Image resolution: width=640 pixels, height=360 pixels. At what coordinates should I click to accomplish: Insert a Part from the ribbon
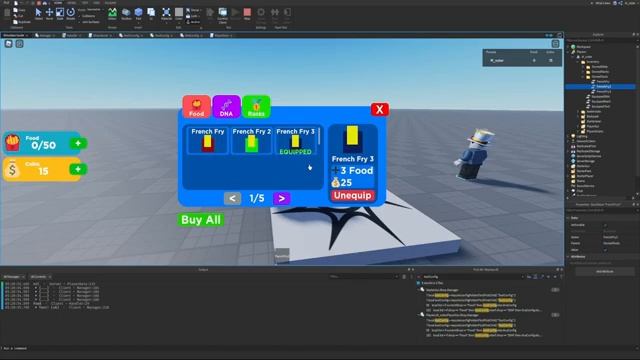(x=138, y=13)
